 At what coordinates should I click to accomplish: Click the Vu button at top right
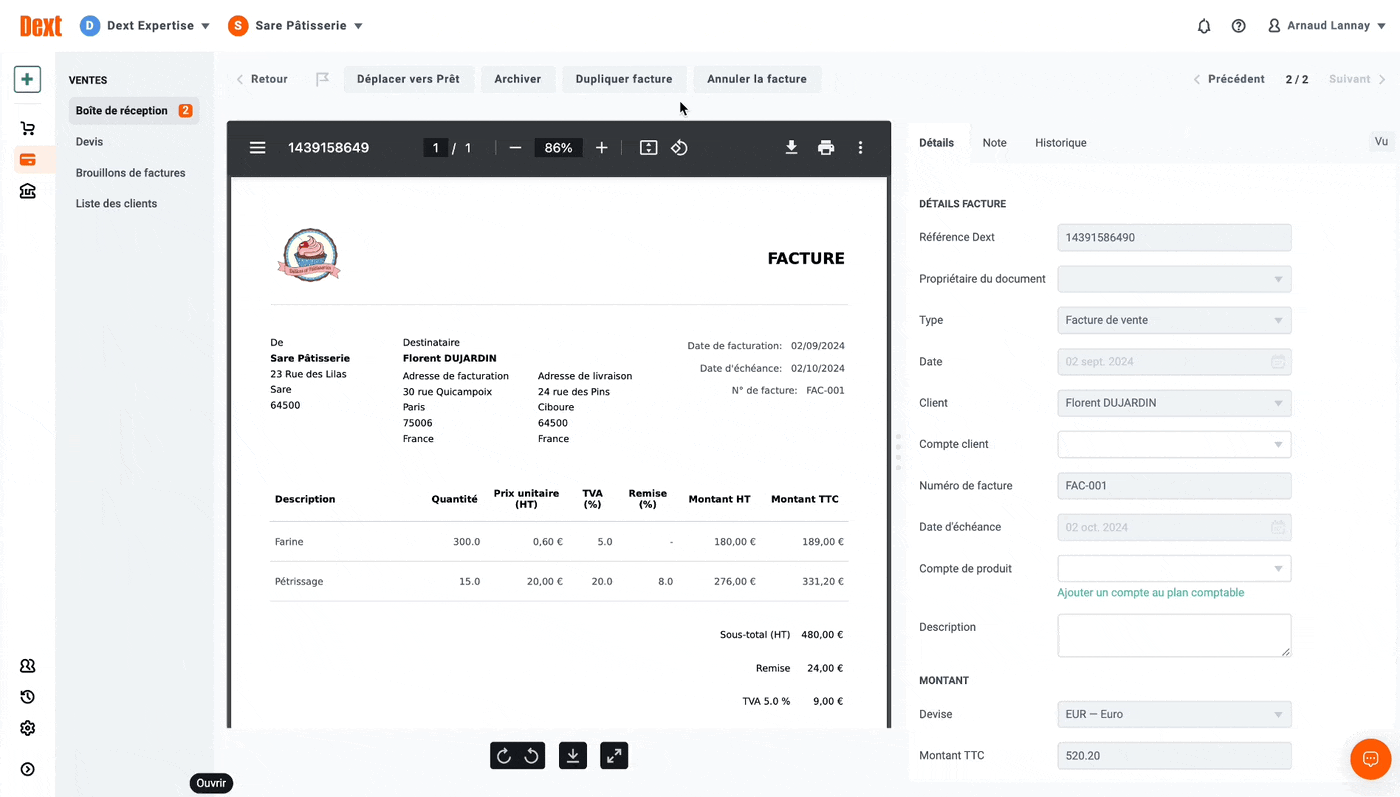point(1381,142)
